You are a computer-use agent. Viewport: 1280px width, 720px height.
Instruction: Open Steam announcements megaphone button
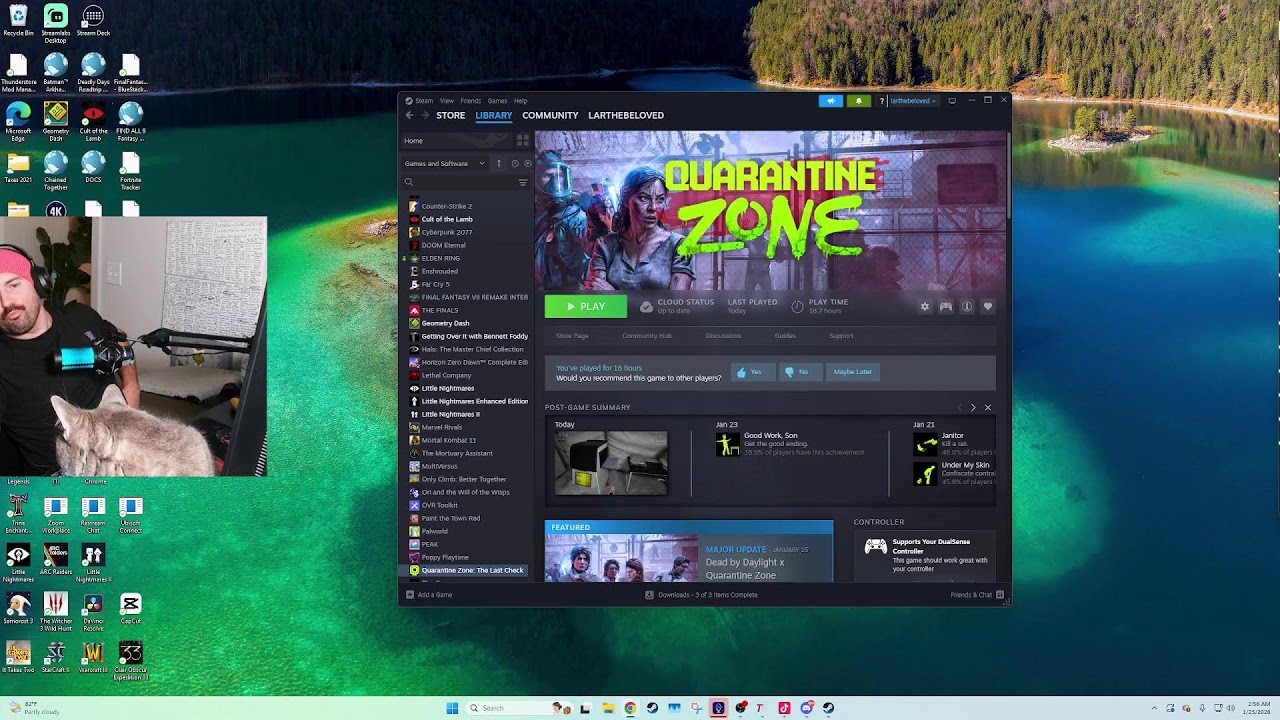(830, 100)
